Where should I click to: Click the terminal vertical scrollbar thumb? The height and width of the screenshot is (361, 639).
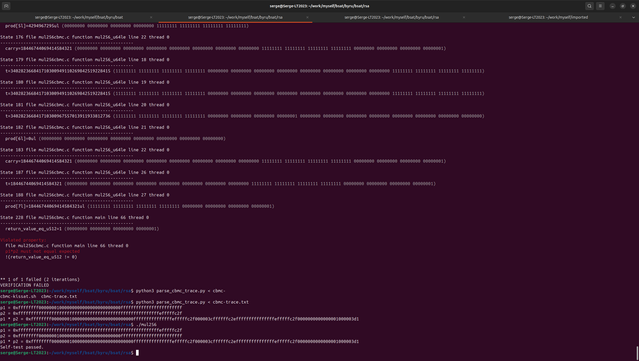point(637,353)
